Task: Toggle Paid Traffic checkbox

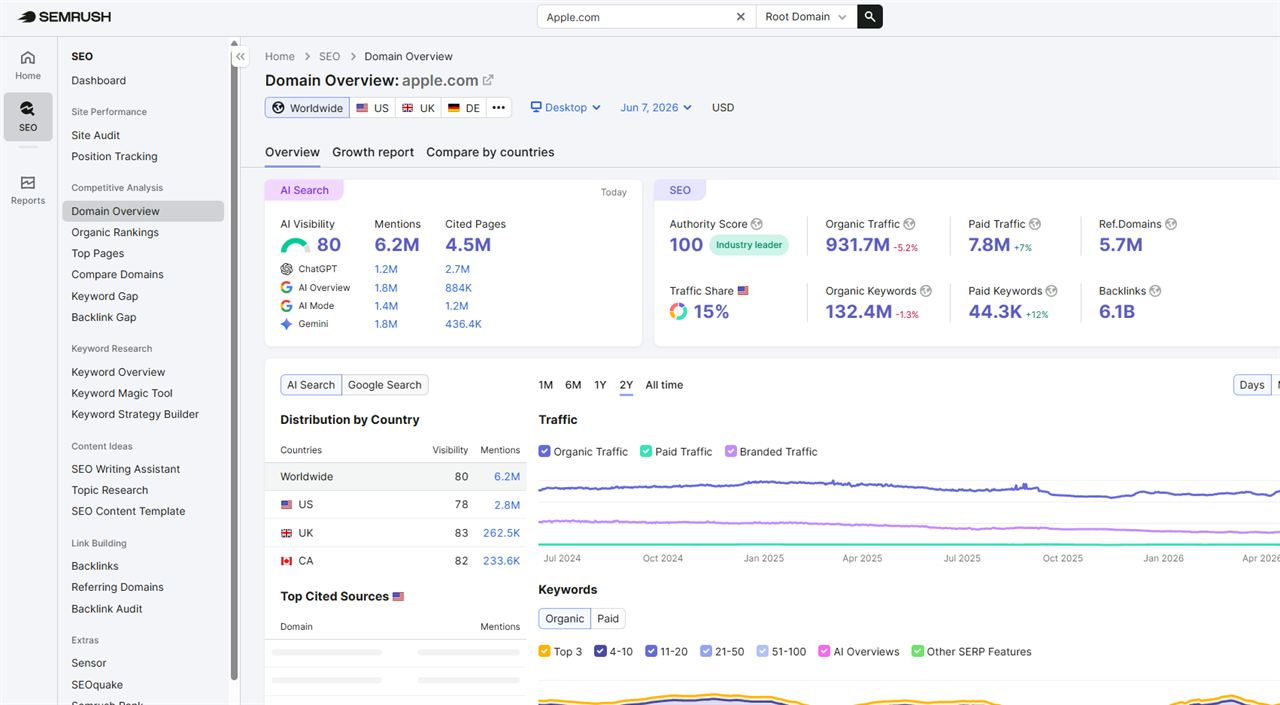Action: click(x=646, y=451)
